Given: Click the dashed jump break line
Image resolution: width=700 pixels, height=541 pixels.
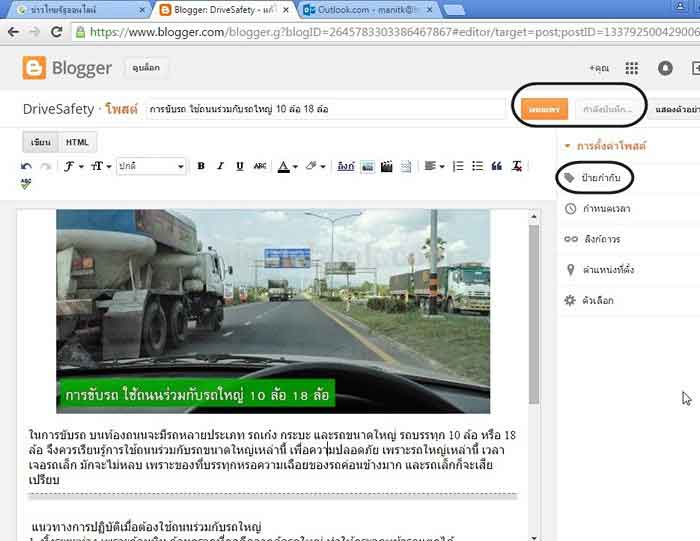Looking at the screenshot, I should (x=273, y=495).
